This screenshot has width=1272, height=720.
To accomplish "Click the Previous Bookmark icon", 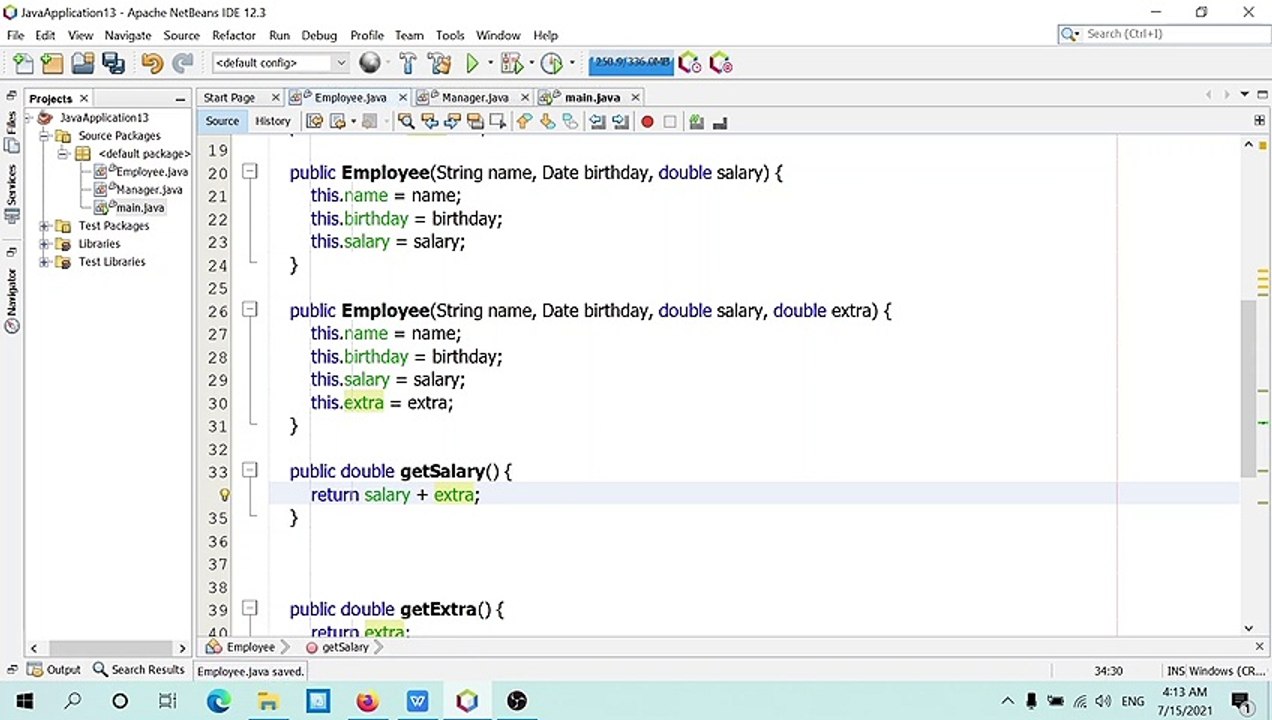I will tap(524, 122).
